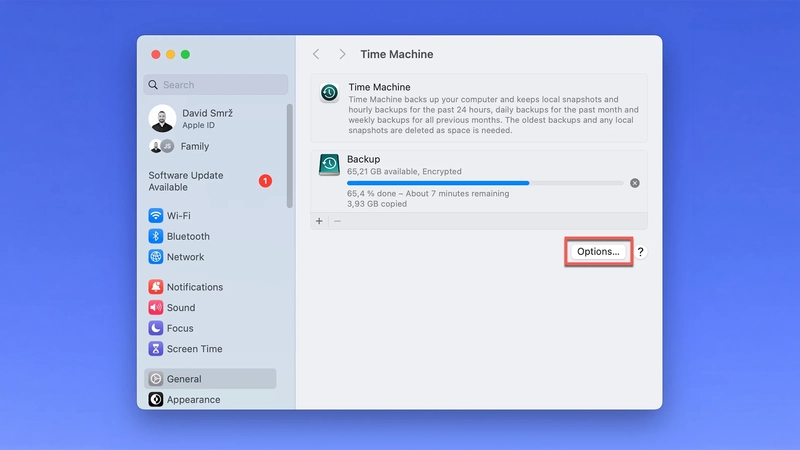Image resolution: width=800 pixels, height=450 pixels.
Task: Click into the Search field
Action: (x=216, y=85)
